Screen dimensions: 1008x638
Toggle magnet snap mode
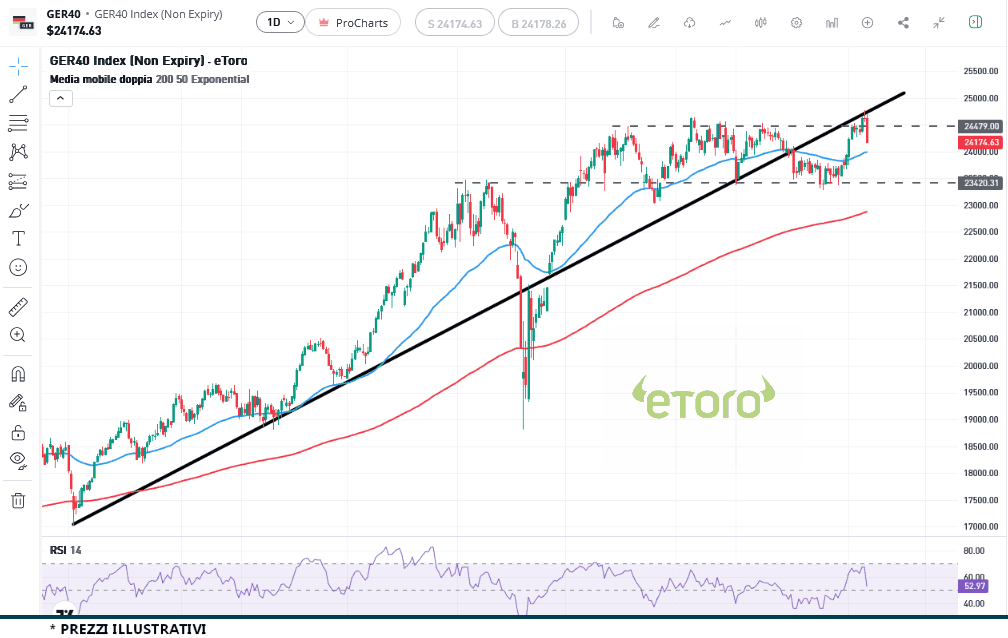[x=18, y=375]
